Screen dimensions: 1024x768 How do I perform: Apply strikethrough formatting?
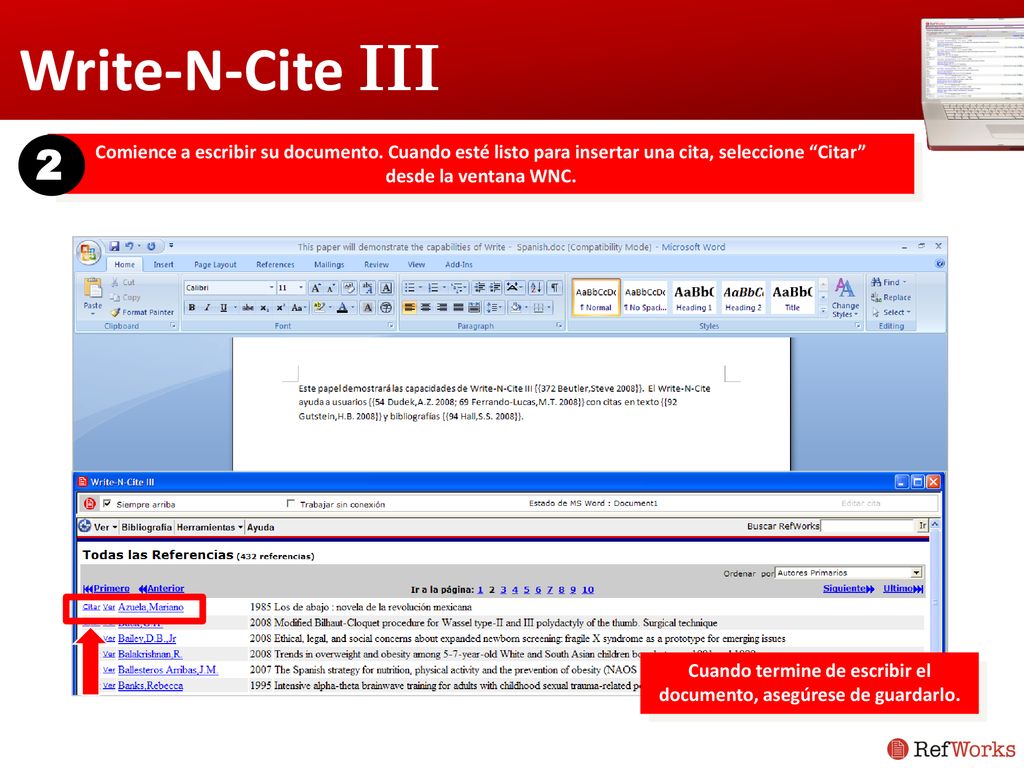coord(248,308)
